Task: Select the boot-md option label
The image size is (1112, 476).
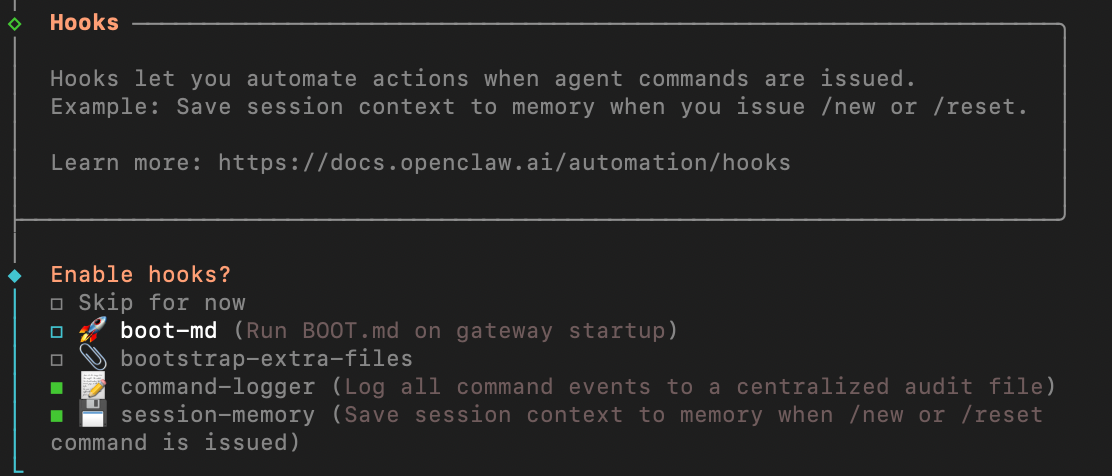Action: click(x=169, y=330)
